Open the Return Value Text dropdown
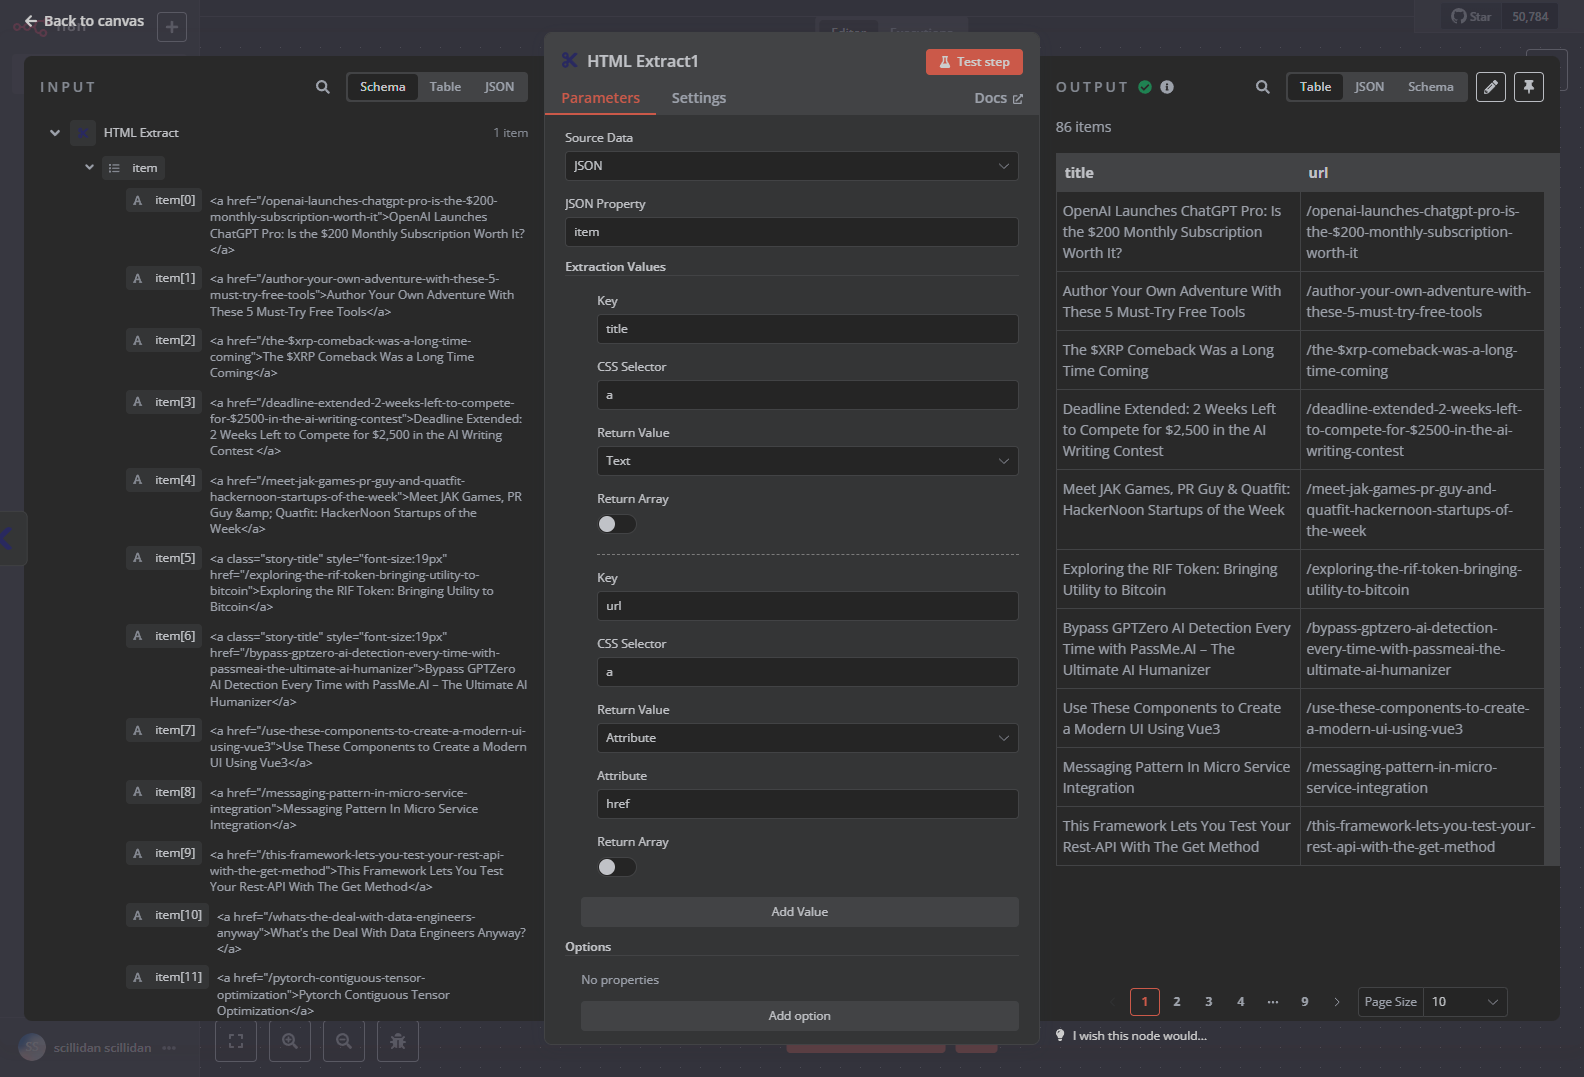Viewport: 1584px width, 1077px height. [x=808, y=461]
